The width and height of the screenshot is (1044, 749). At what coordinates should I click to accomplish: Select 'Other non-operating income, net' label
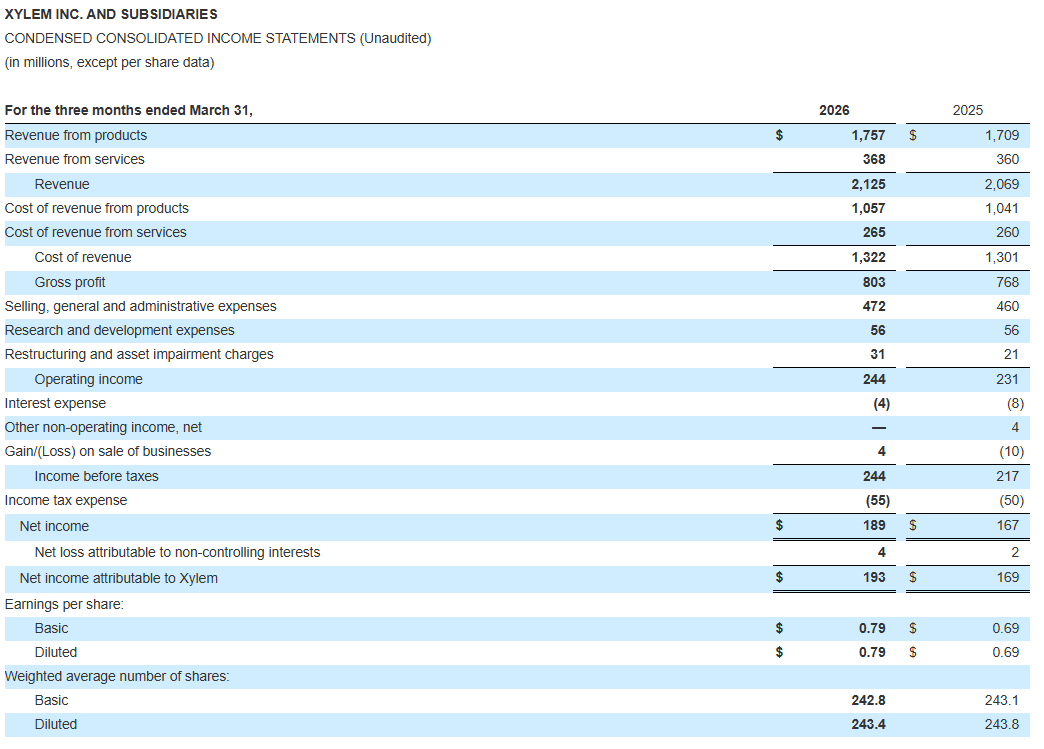point(103,427)
